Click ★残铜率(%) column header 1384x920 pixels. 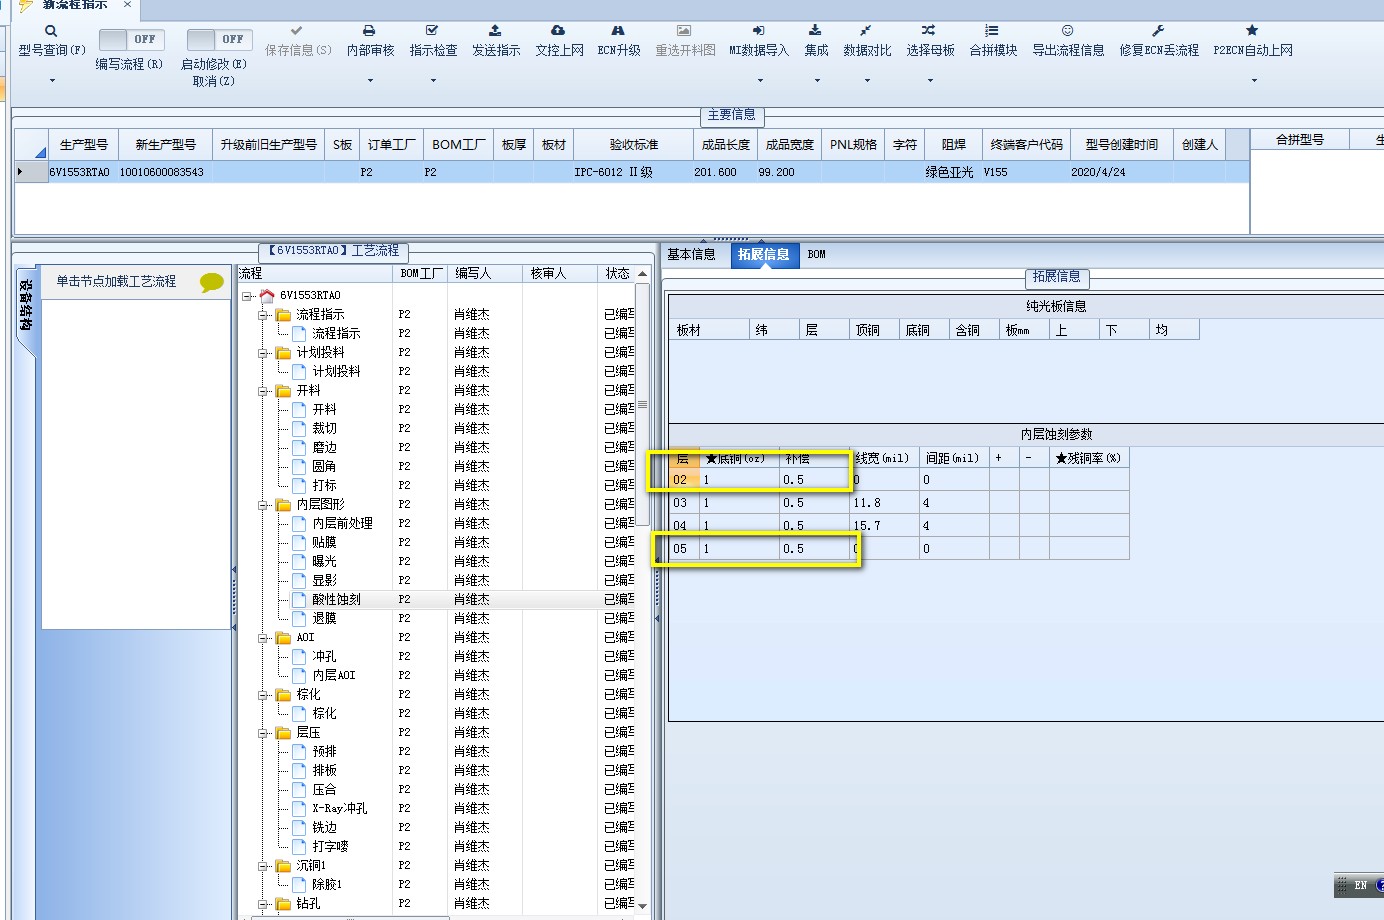pos(1089,458)
